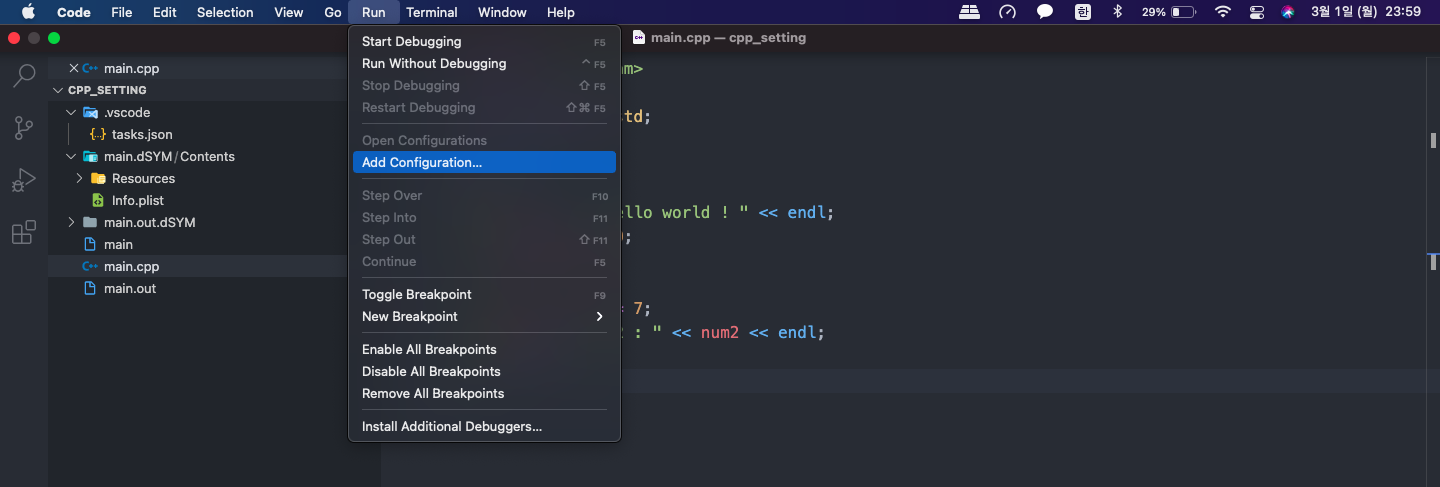Close main.cpp in Open Editors

tap(73, 69)
